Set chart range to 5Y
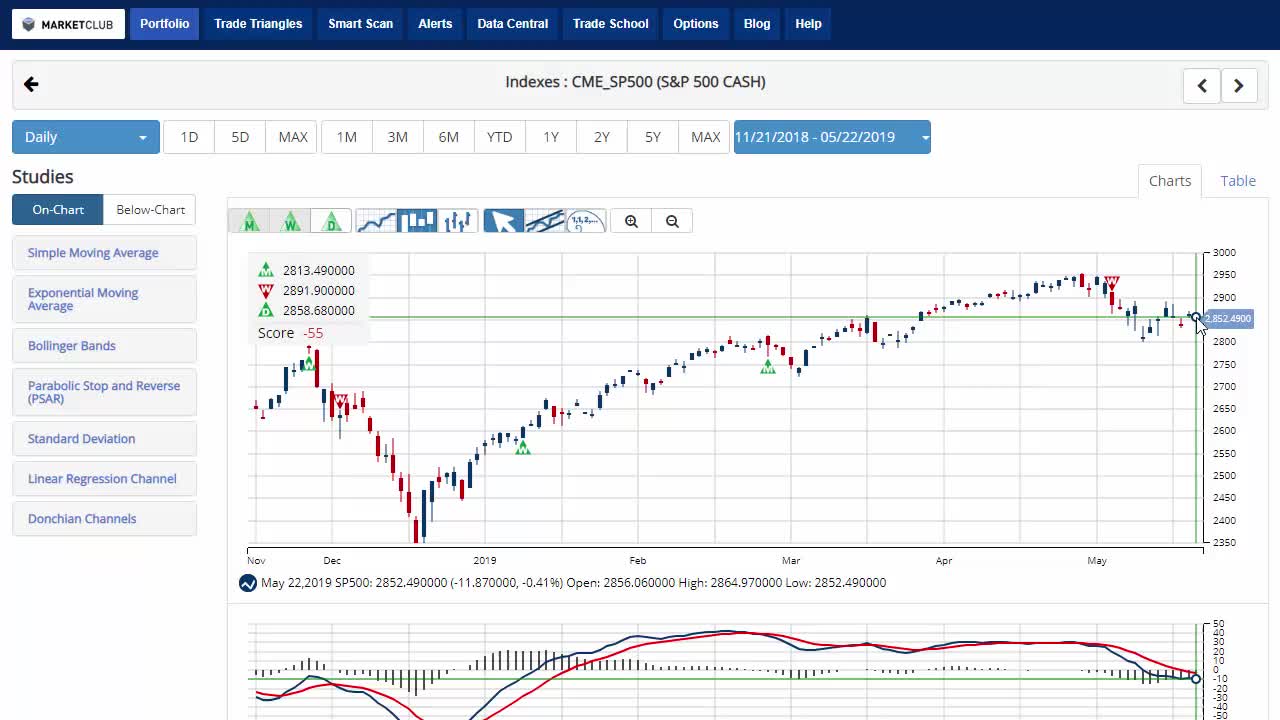Viewport: 1280px width, 720px height. (653, 137)
